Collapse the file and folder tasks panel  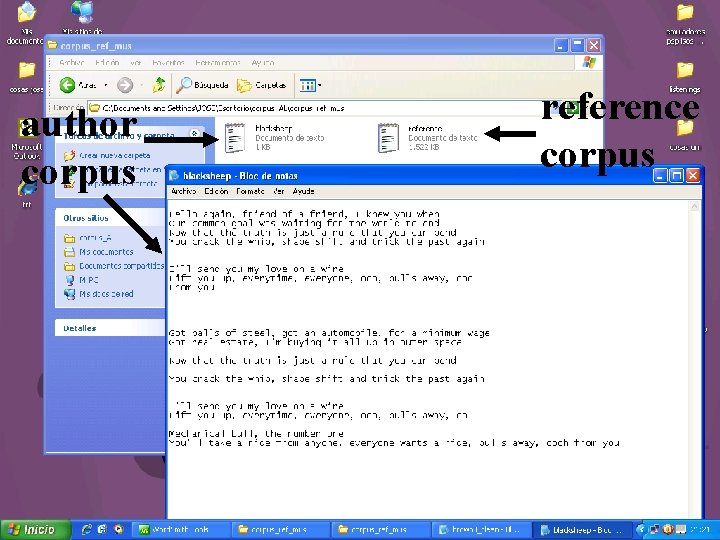pyautogui.click(x=194, y=134)
